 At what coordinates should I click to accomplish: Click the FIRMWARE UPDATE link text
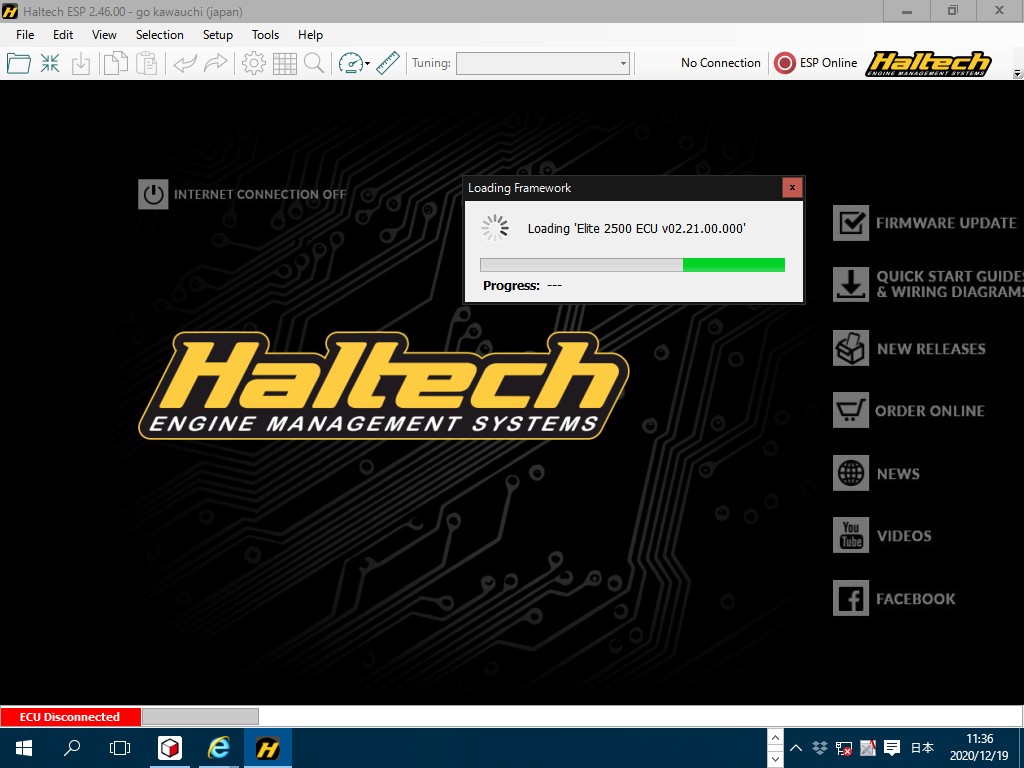pos(946,223)
